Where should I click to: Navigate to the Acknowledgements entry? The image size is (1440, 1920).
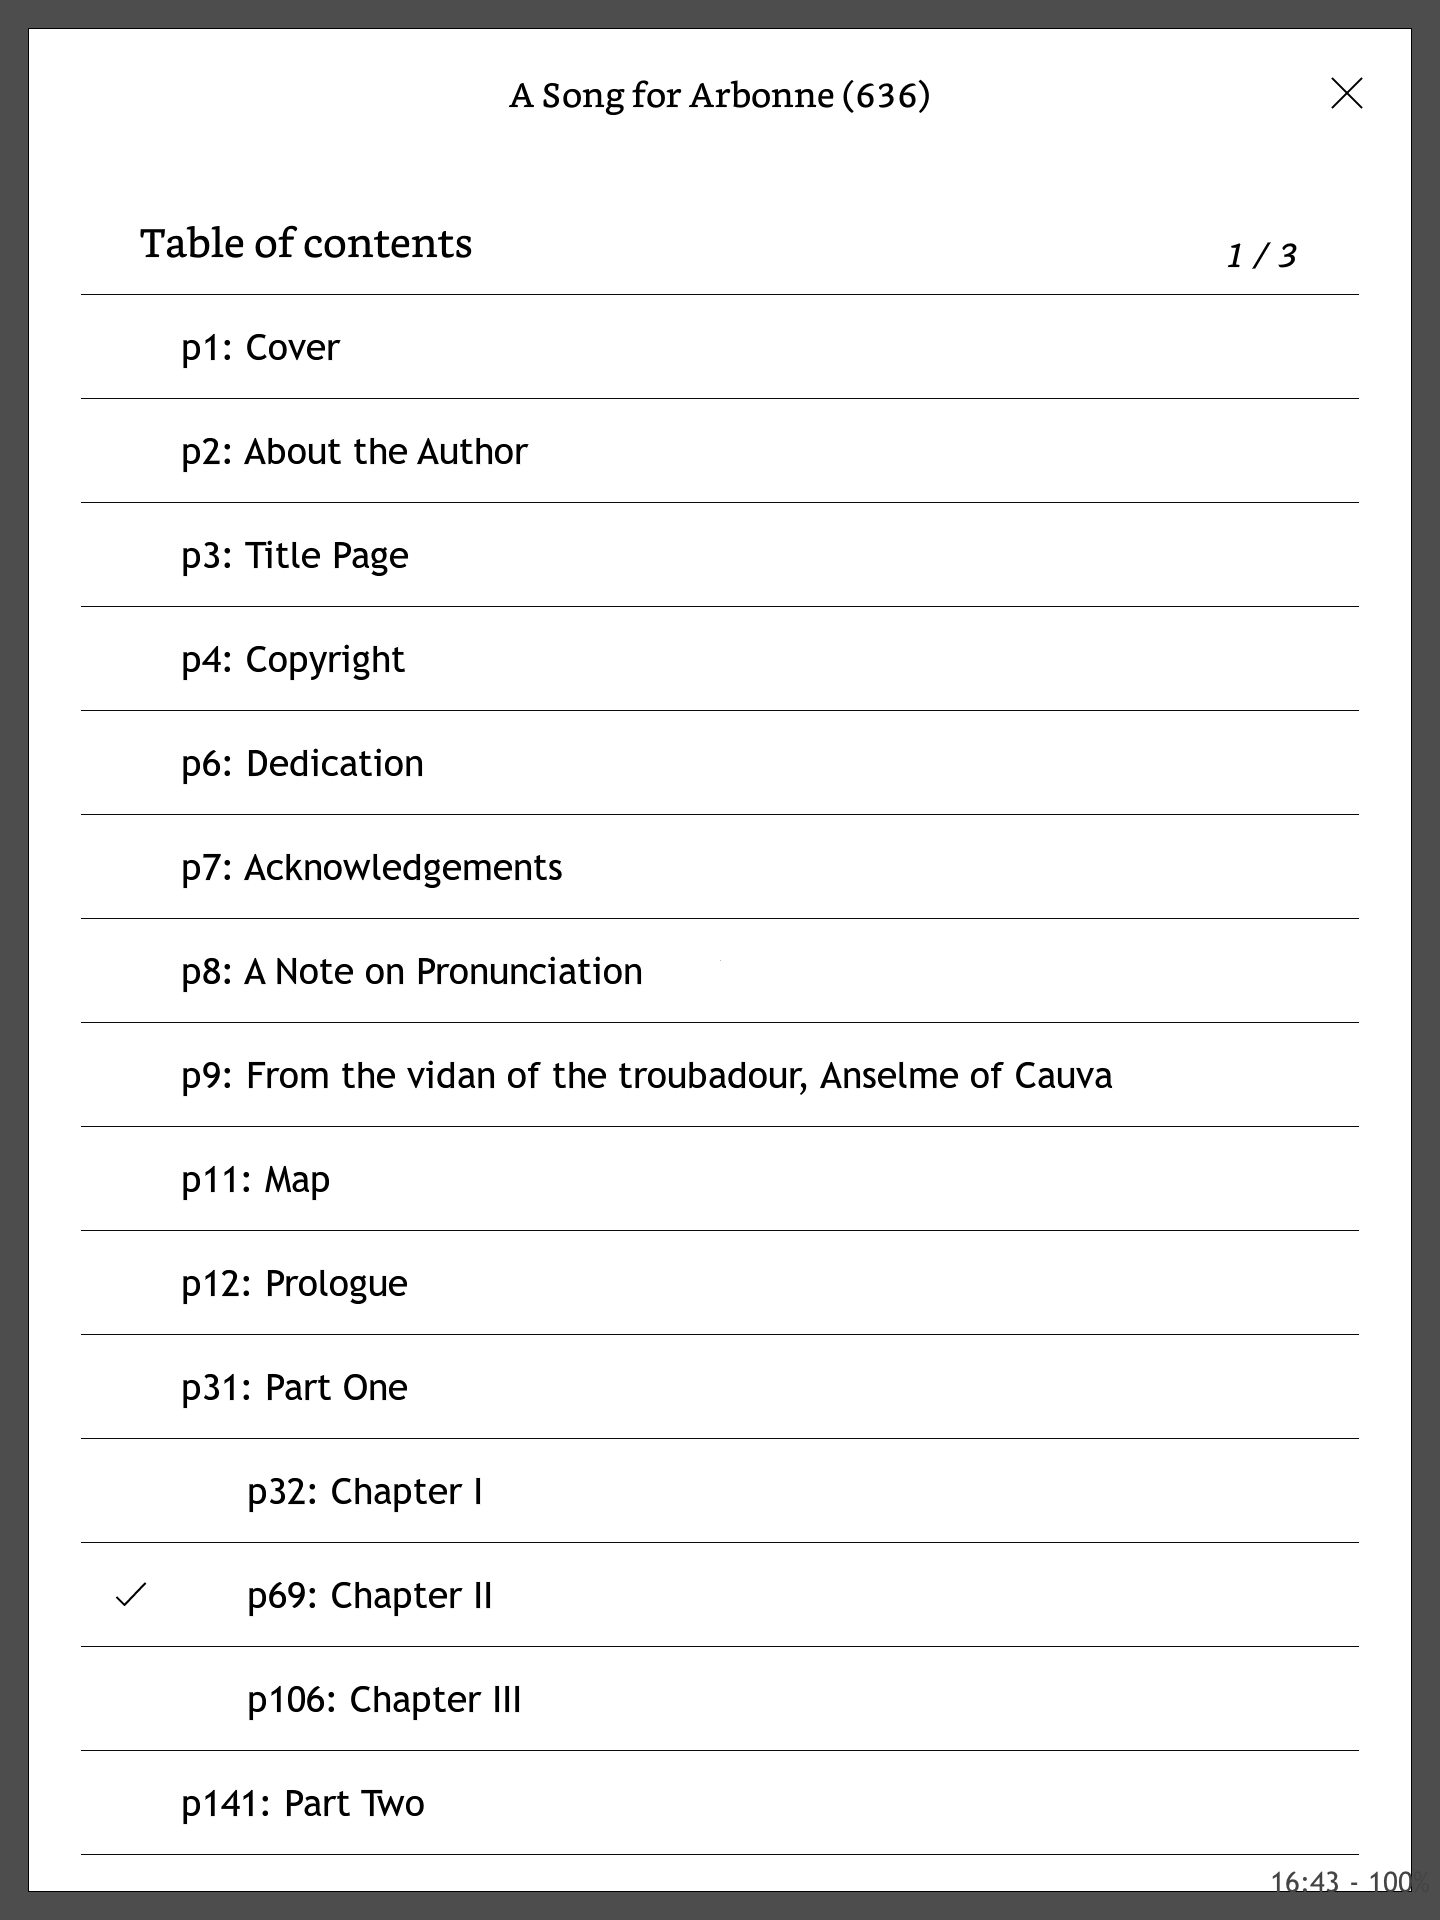point(372,868)
